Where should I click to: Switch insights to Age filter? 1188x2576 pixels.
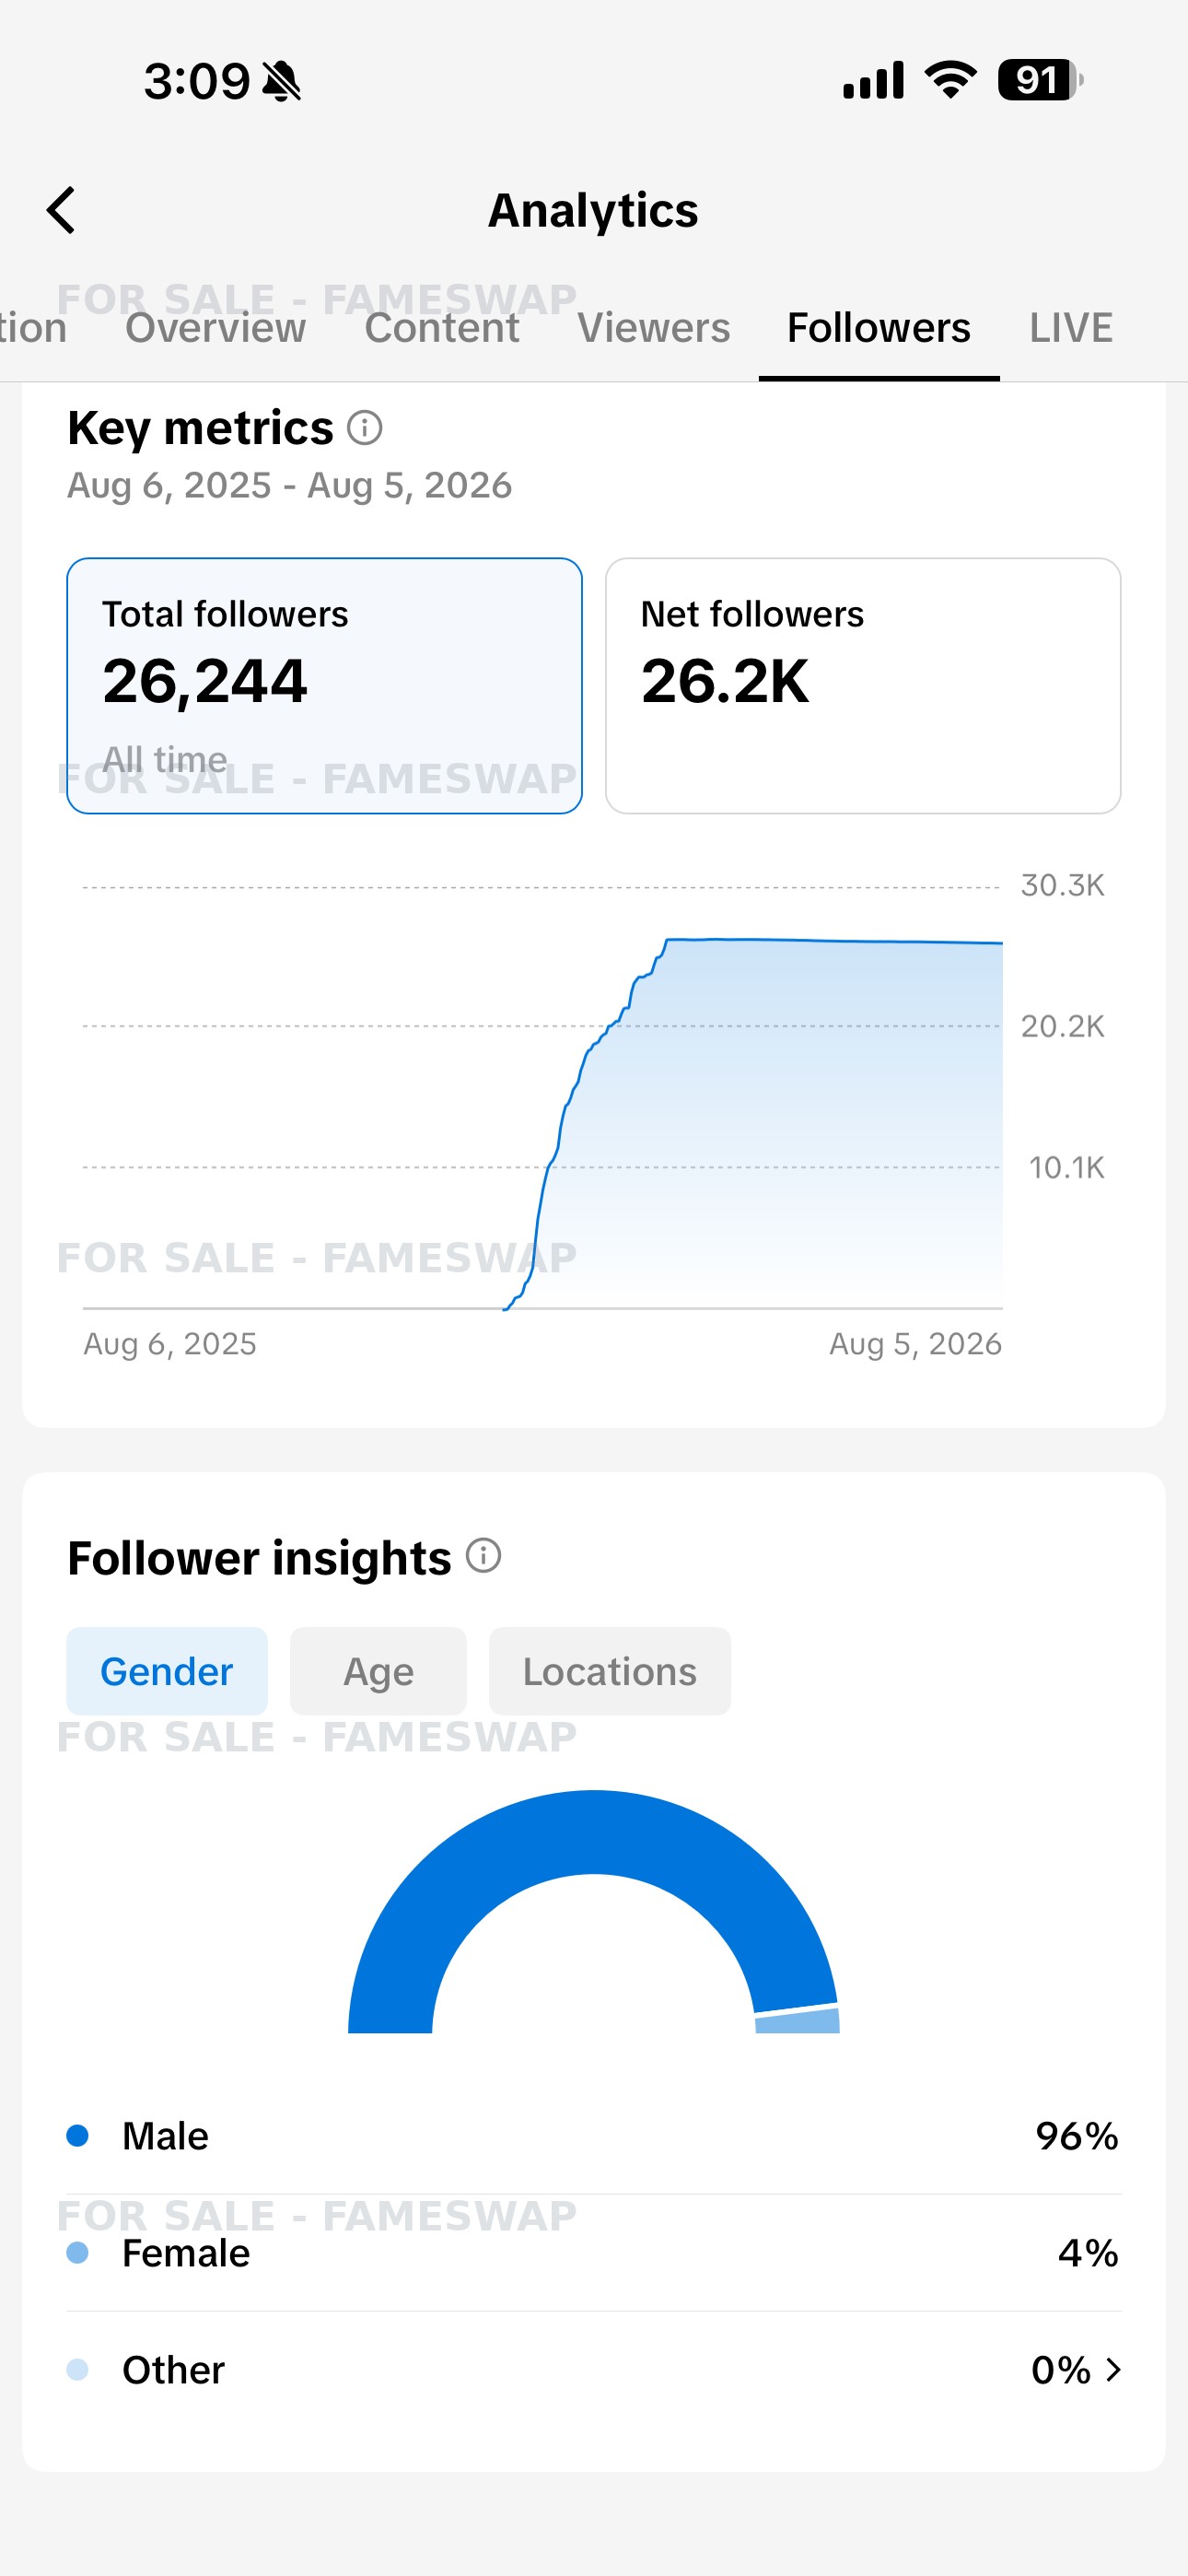pos(378,1671)
